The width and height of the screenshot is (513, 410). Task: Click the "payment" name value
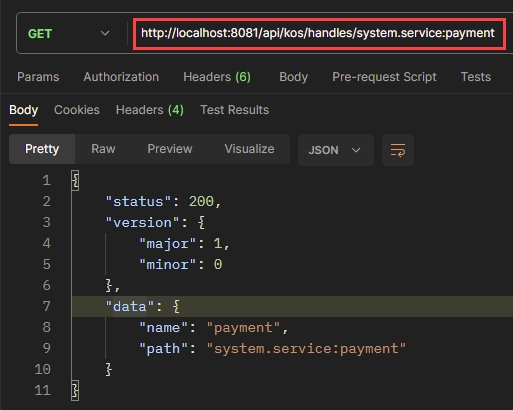(243, 328)
